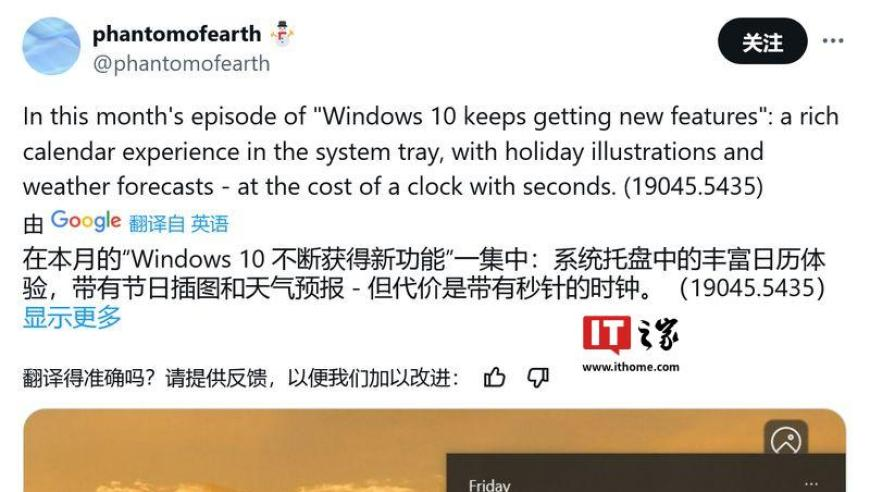Click the thumbs up feedback icon
Image resolution: width=870 pixels, height=492 pixels.
[x=494, y=377]
